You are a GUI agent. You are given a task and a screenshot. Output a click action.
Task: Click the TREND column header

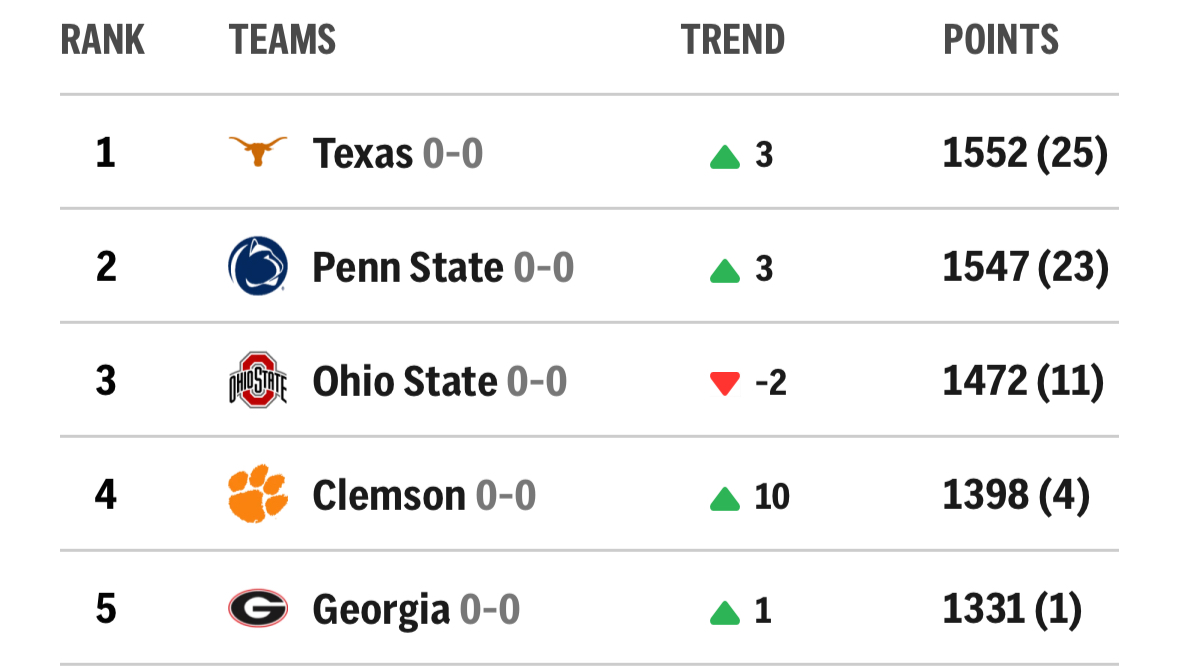(733, 40)
